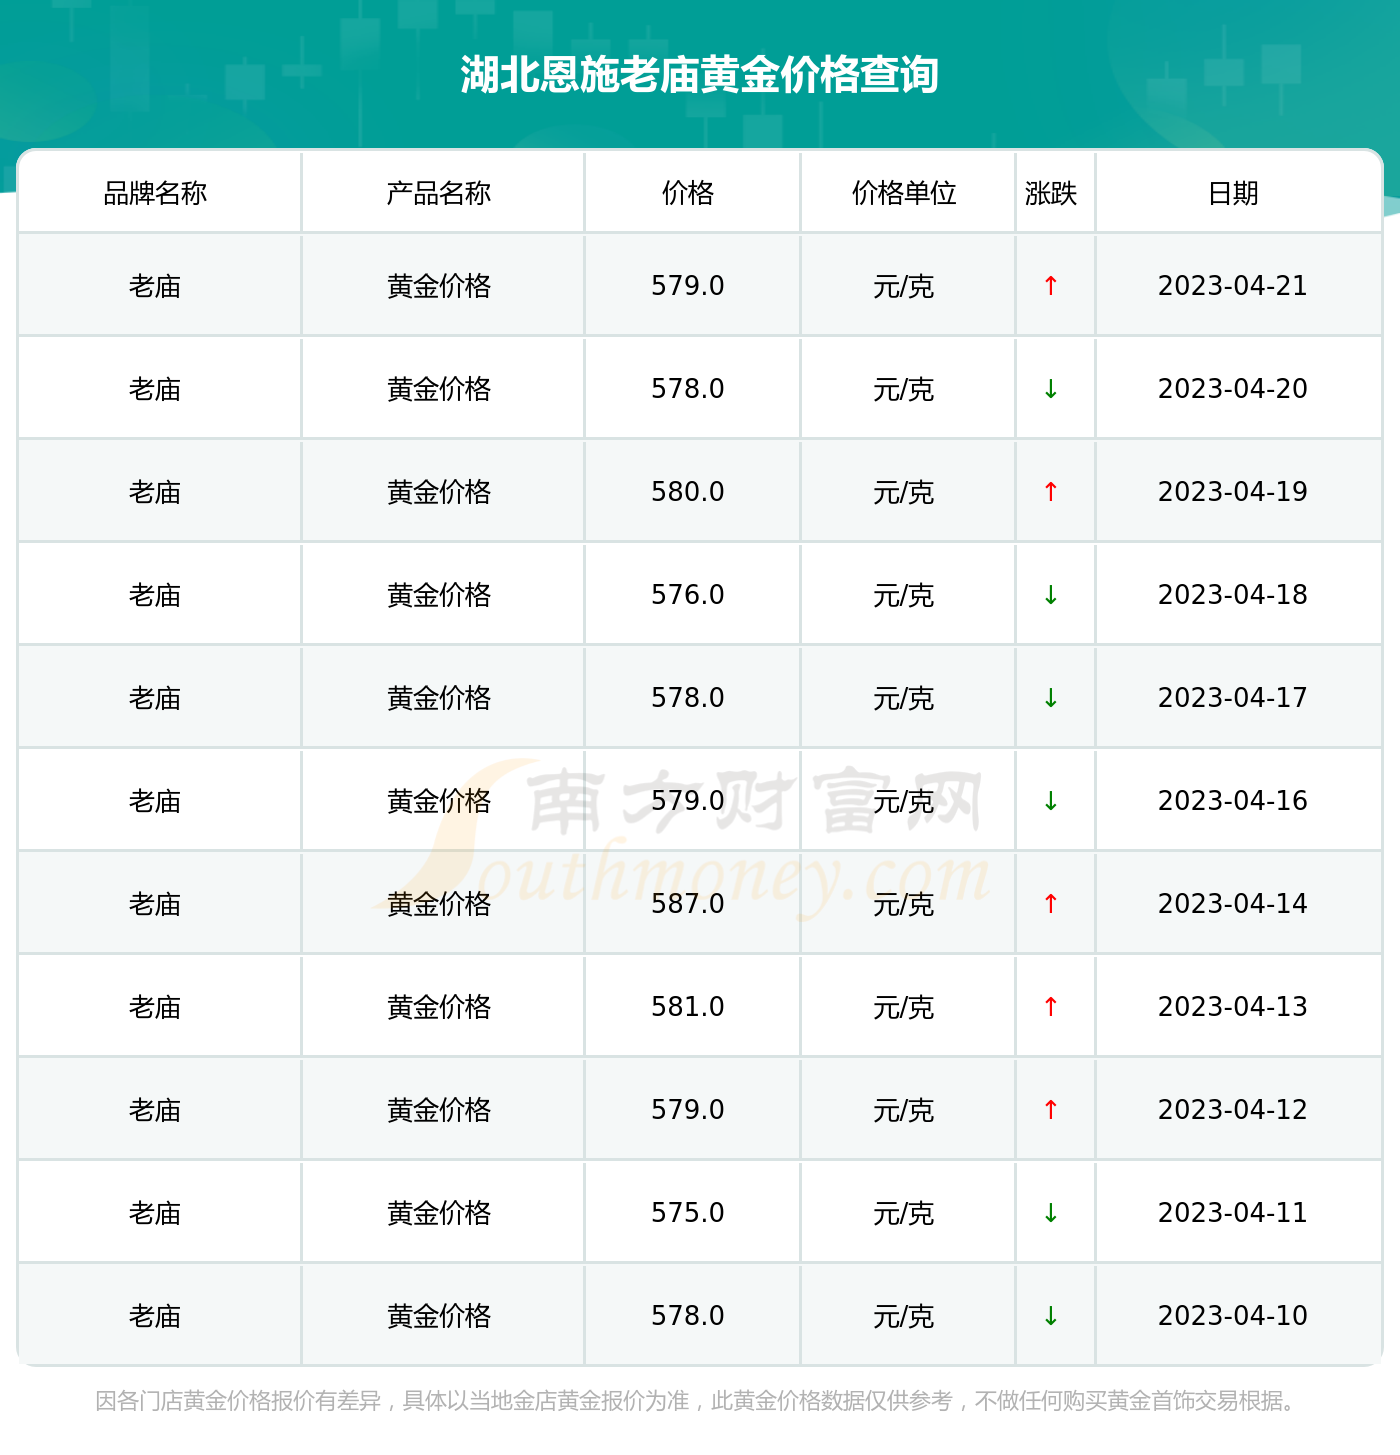1400x1455 pixels.
Task: Click 黄金价格 in the 2023-04-11 row
Action: (x=439, y=1214)
